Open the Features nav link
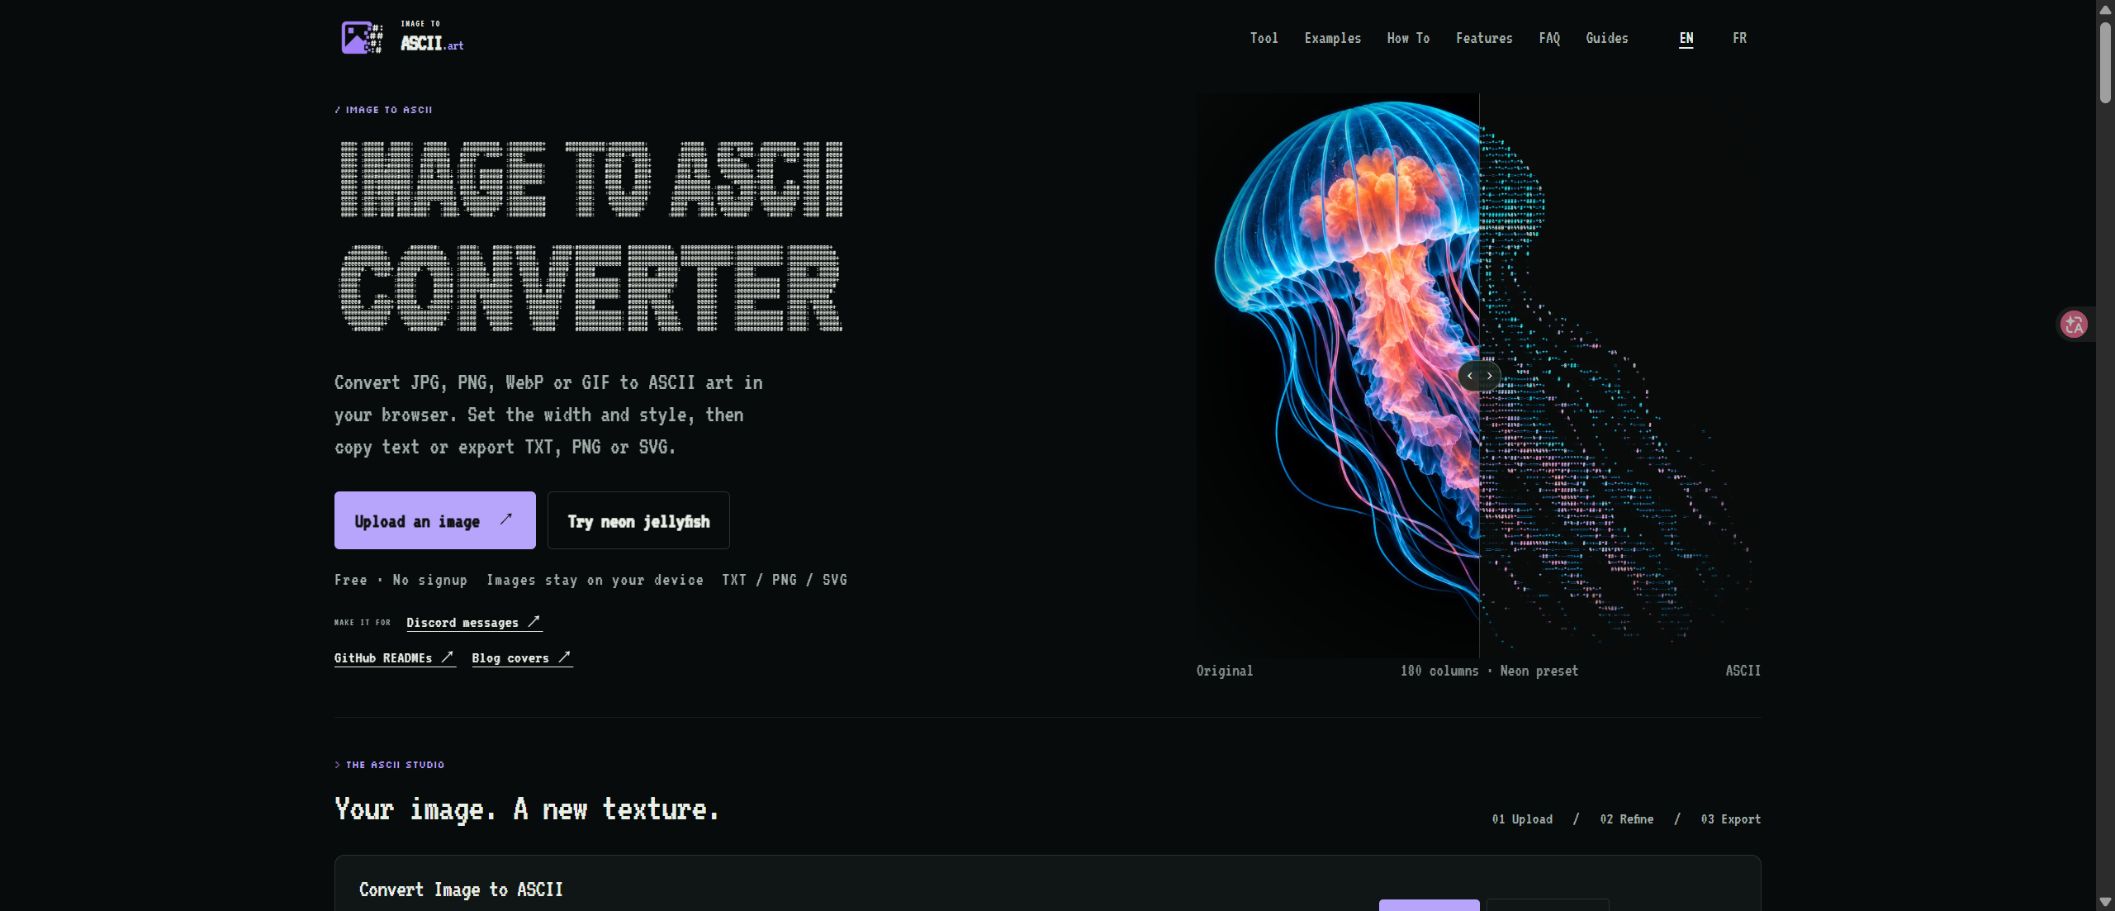 [x=1484, y=38]
